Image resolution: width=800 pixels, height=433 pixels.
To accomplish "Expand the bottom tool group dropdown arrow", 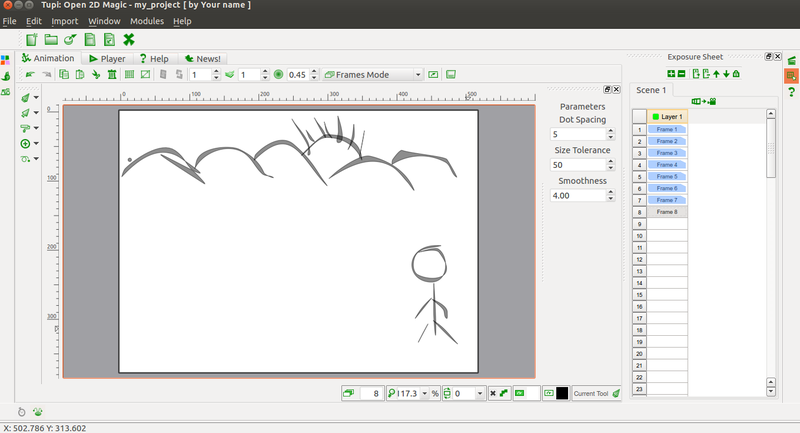I will pos(36,159).
